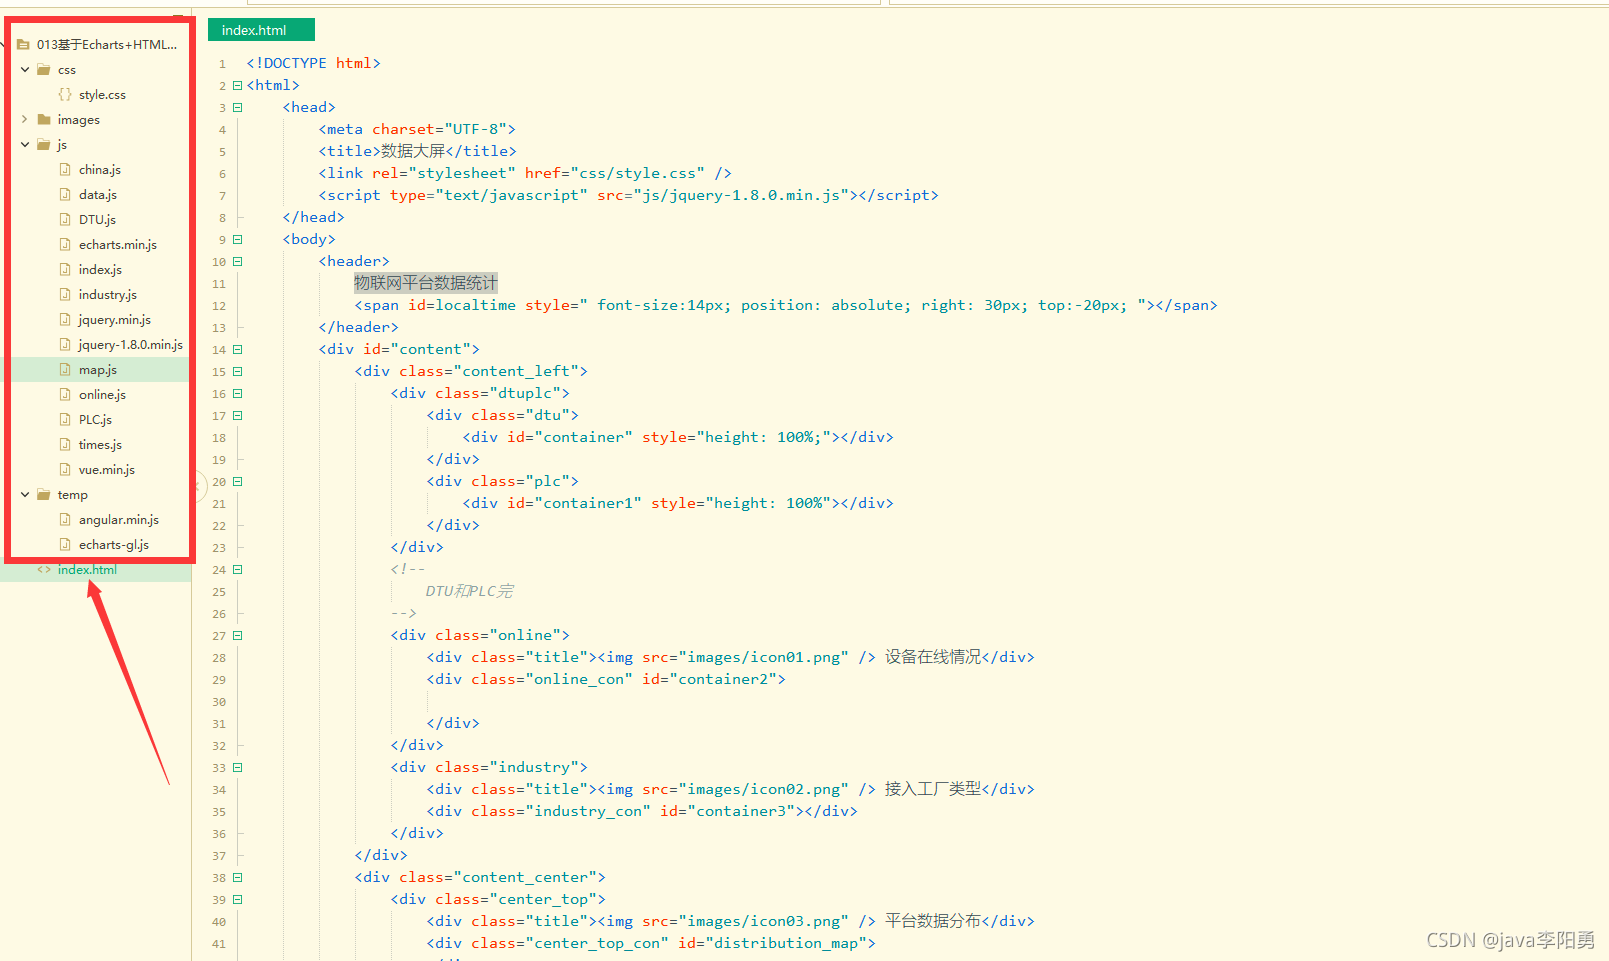1609x961 pixels.
Task: Click the temp folder icon
Action: point(44,495)
